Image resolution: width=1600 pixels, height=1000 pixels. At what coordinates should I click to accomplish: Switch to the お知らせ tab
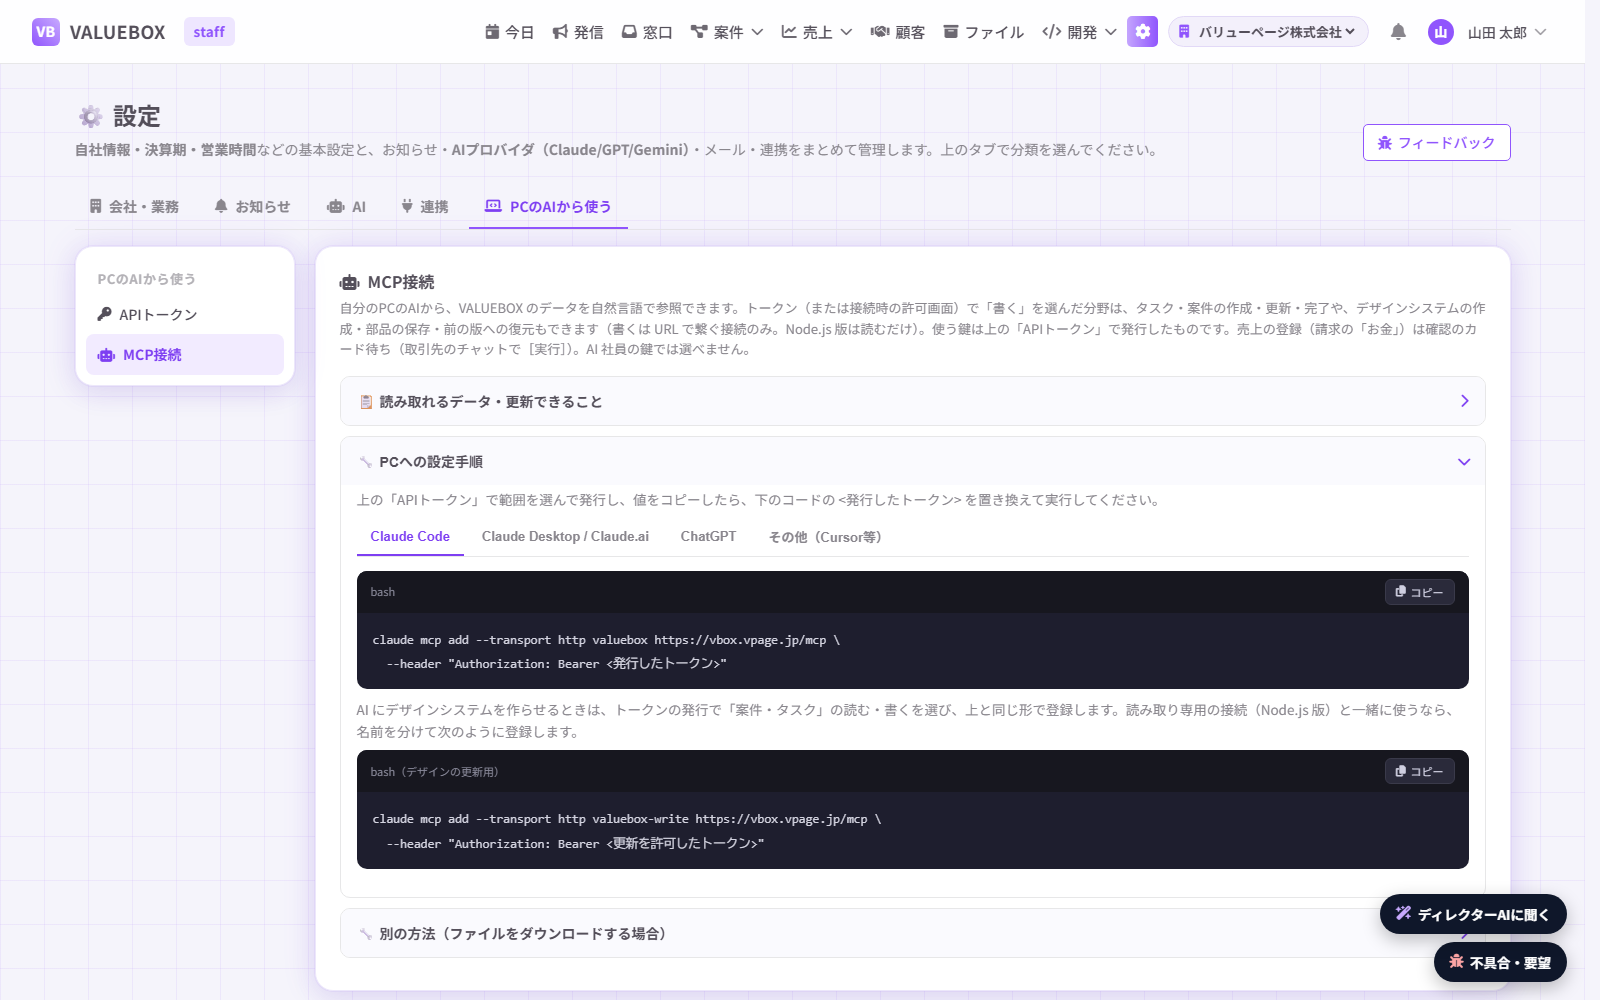[252, 207]
